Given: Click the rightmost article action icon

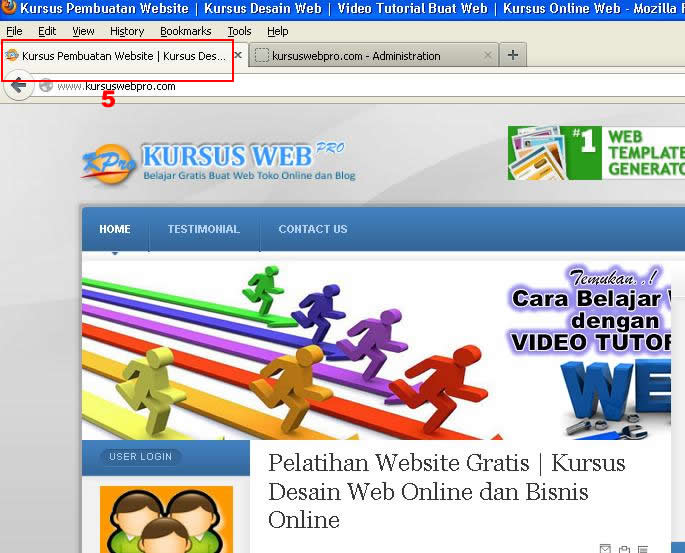Looking at the screenshot, I should point(643,549).
